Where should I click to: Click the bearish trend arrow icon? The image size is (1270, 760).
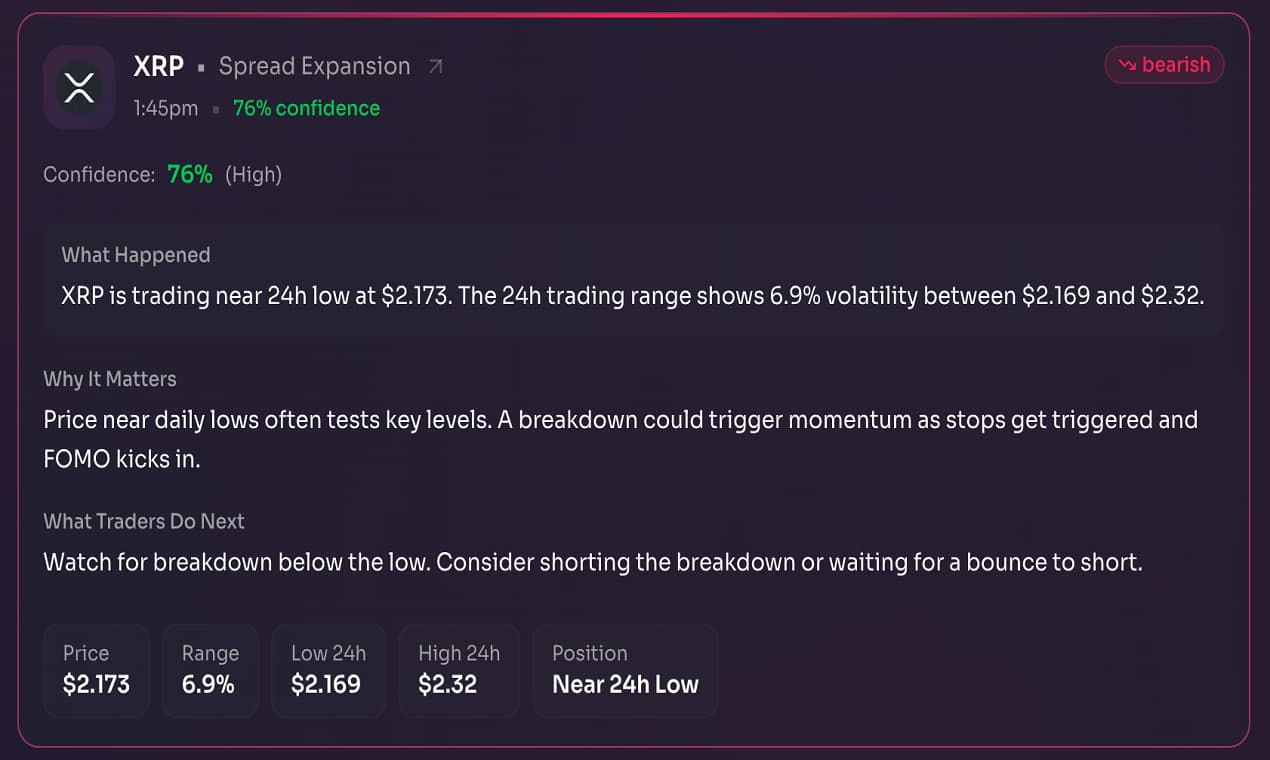point(1127,65)
